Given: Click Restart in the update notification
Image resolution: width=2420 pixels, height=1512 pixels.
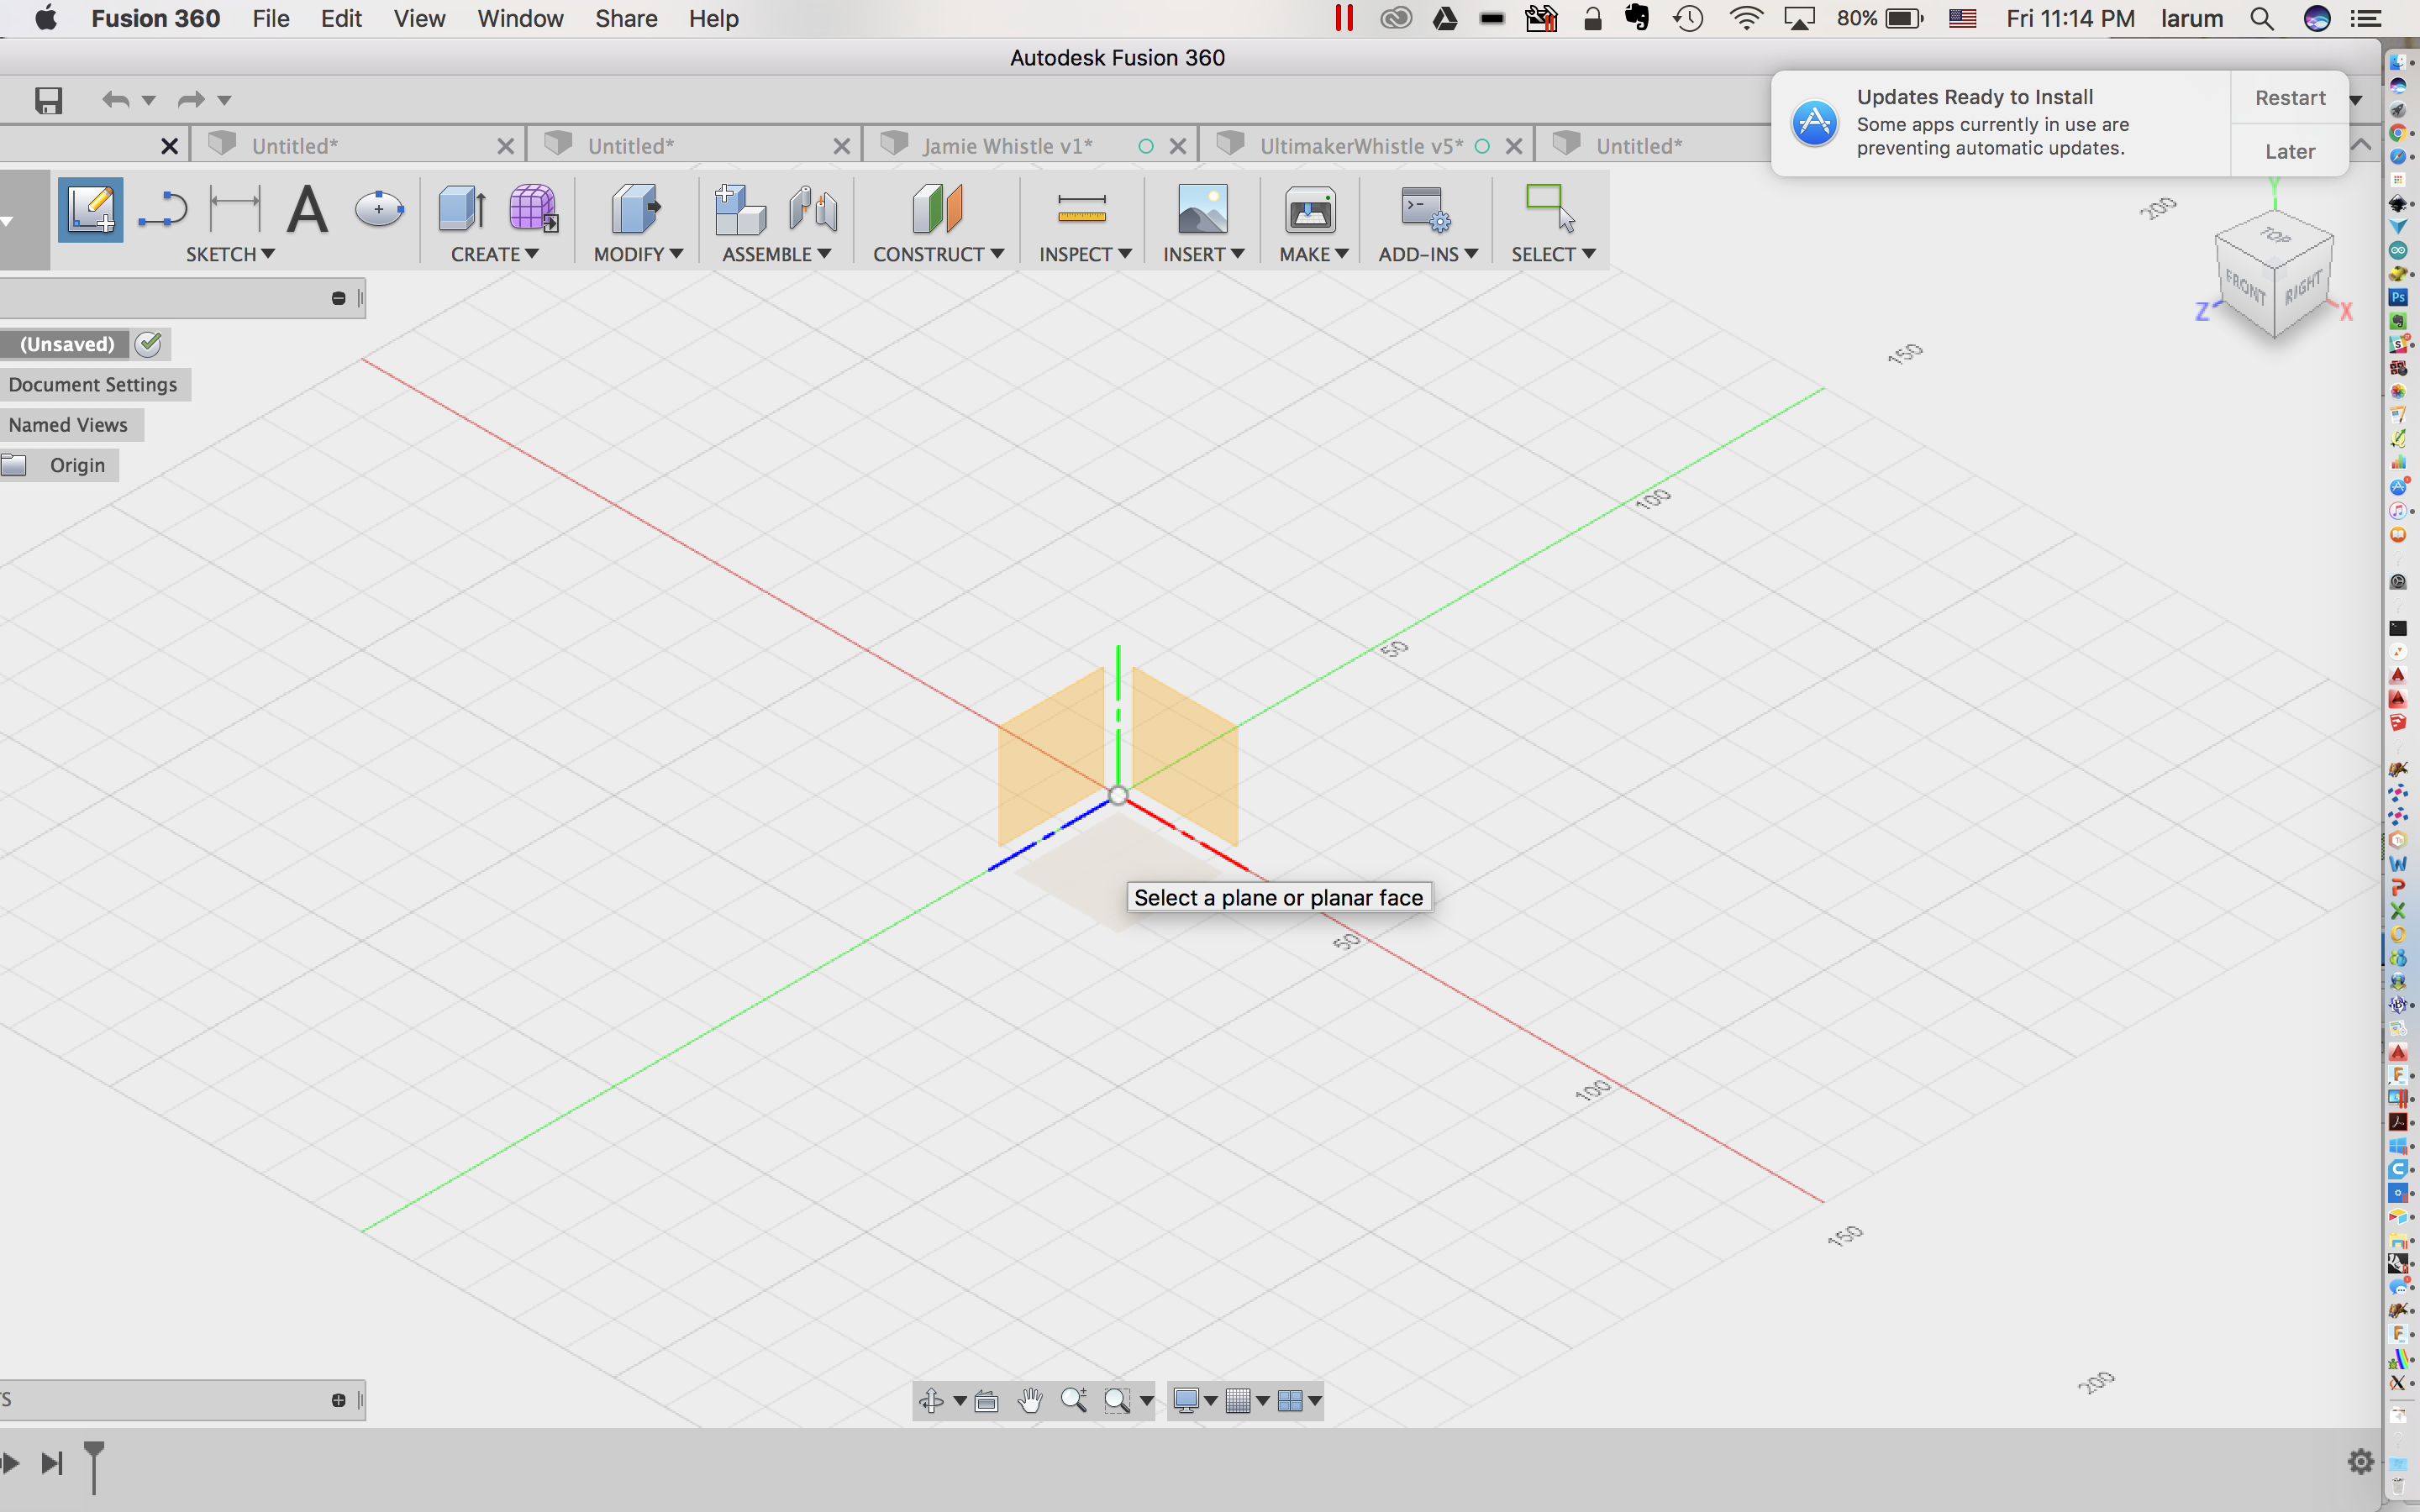Looking at the screenshot, I should point(2290,98).
